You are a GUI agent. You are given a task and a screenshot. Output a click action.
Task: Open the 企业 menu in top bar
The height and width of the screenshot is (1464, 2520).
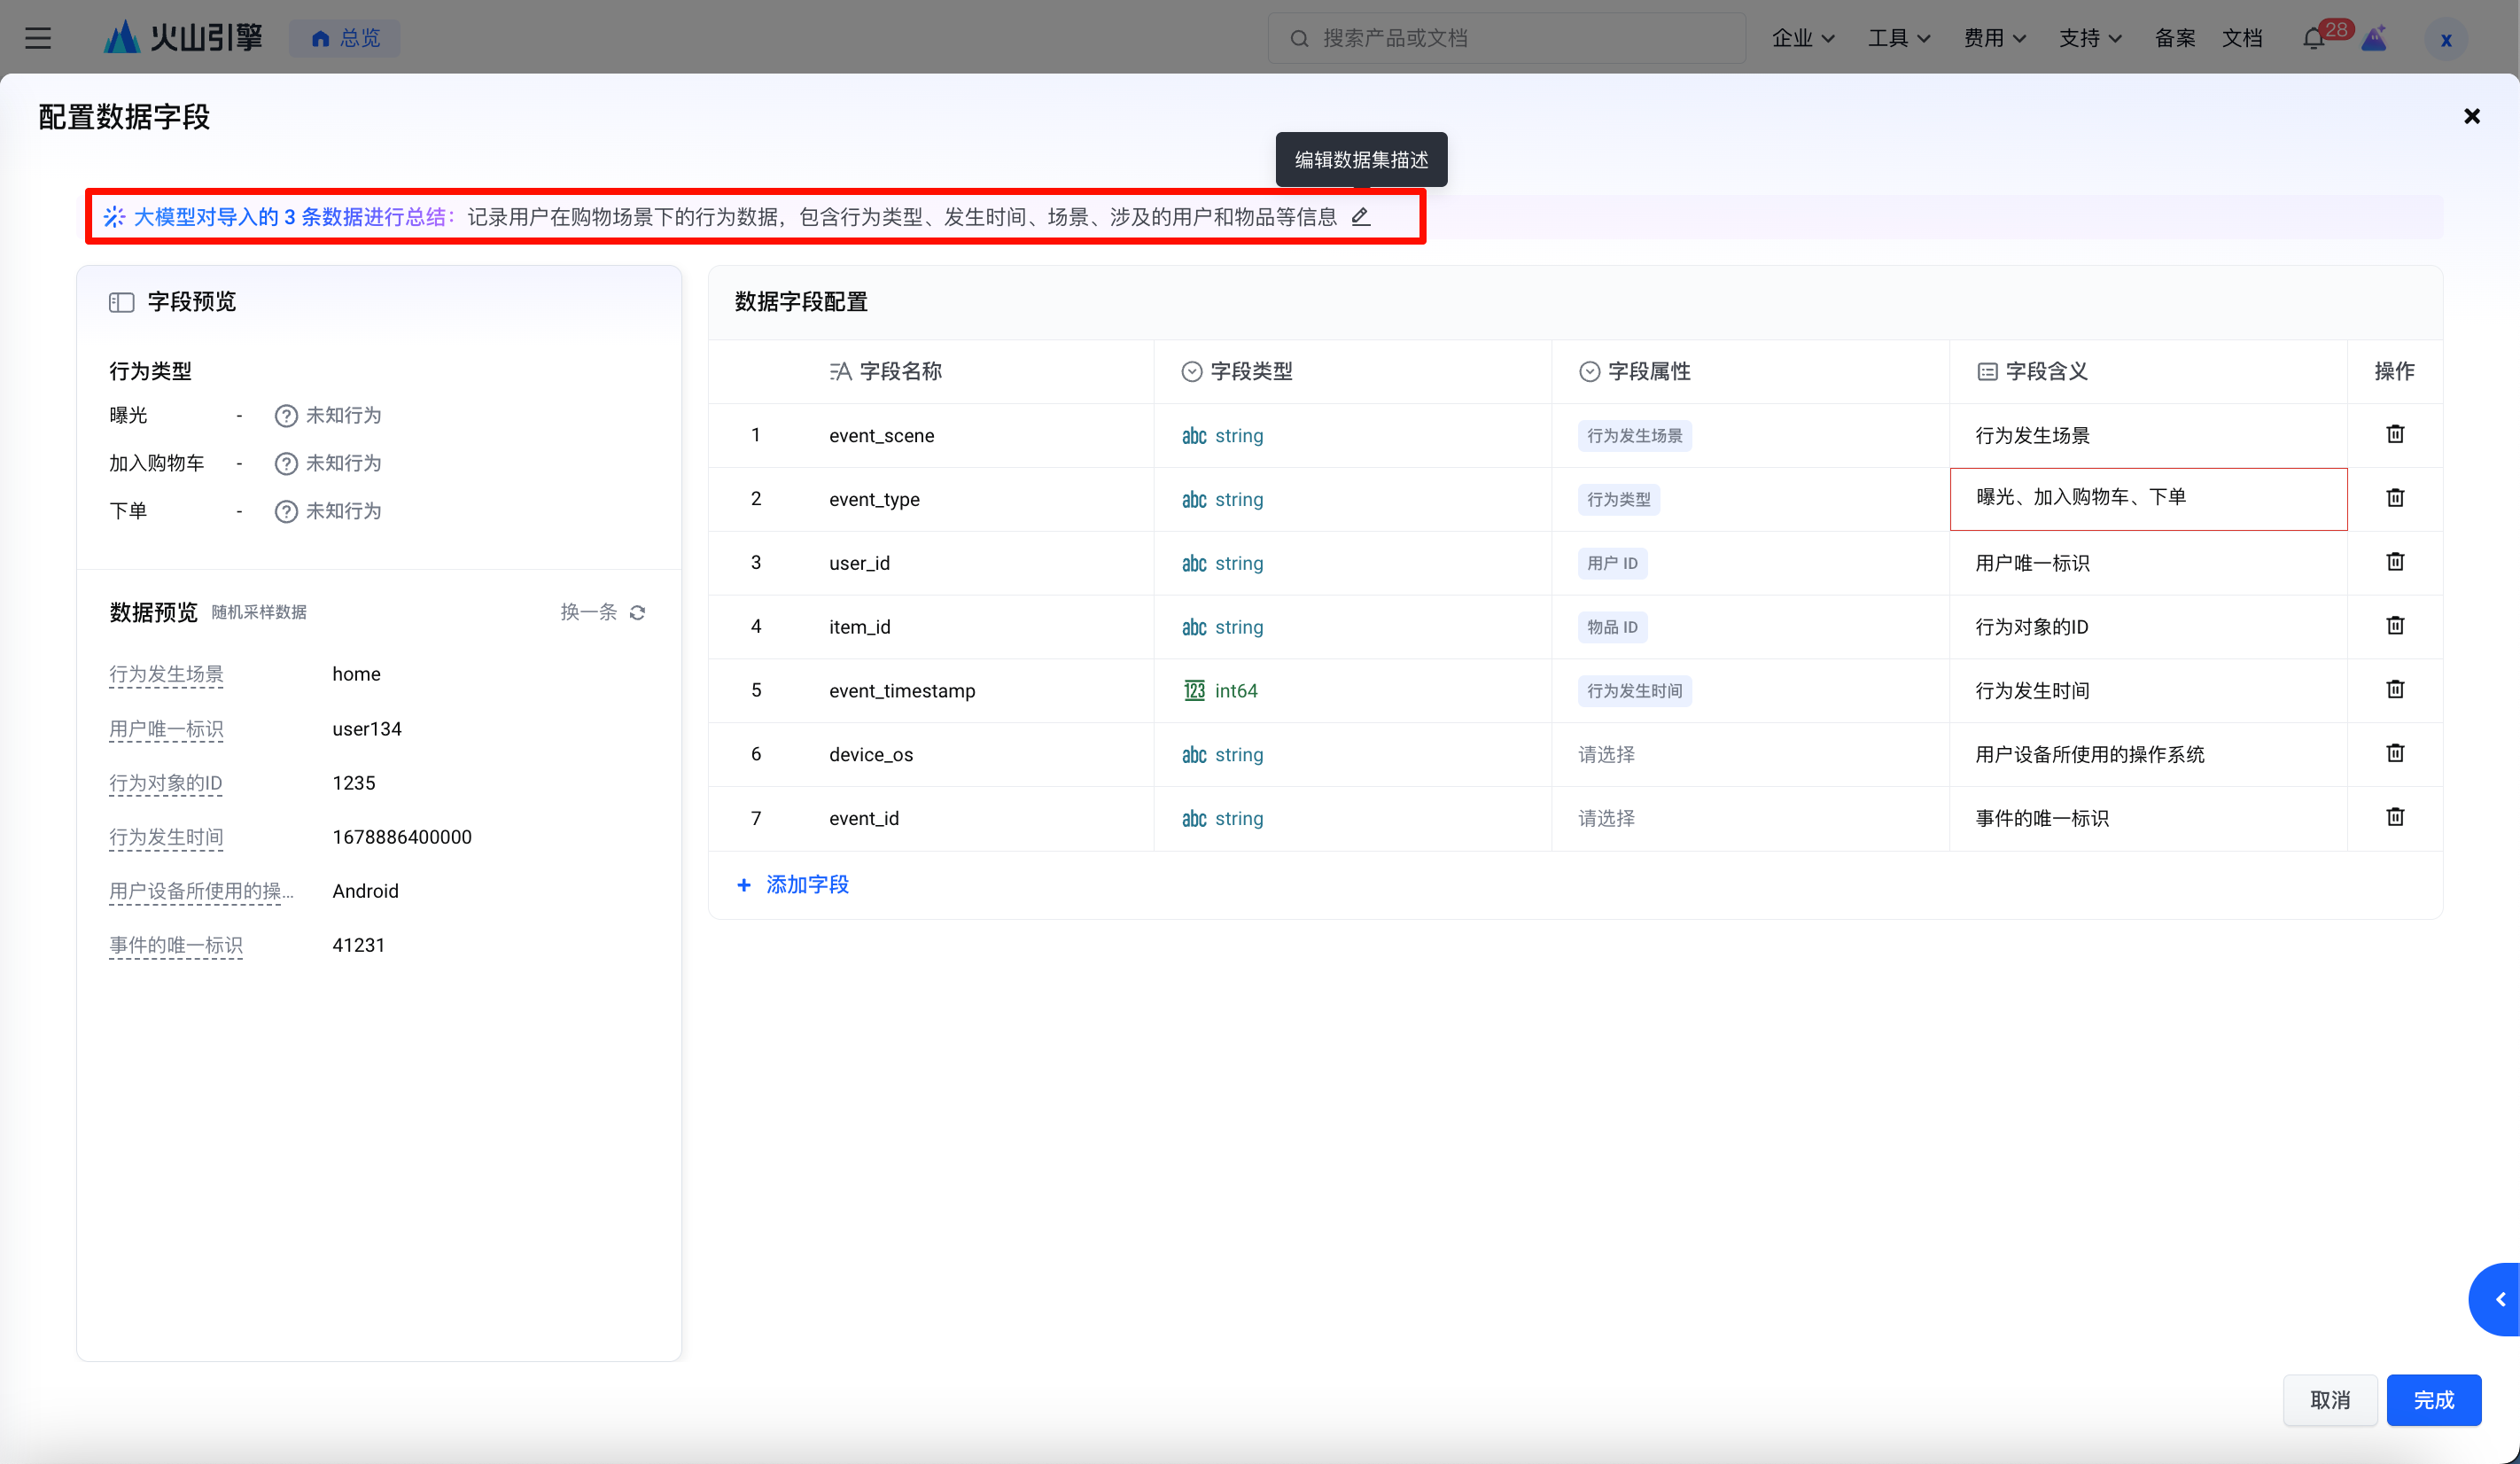point(1802,38)
